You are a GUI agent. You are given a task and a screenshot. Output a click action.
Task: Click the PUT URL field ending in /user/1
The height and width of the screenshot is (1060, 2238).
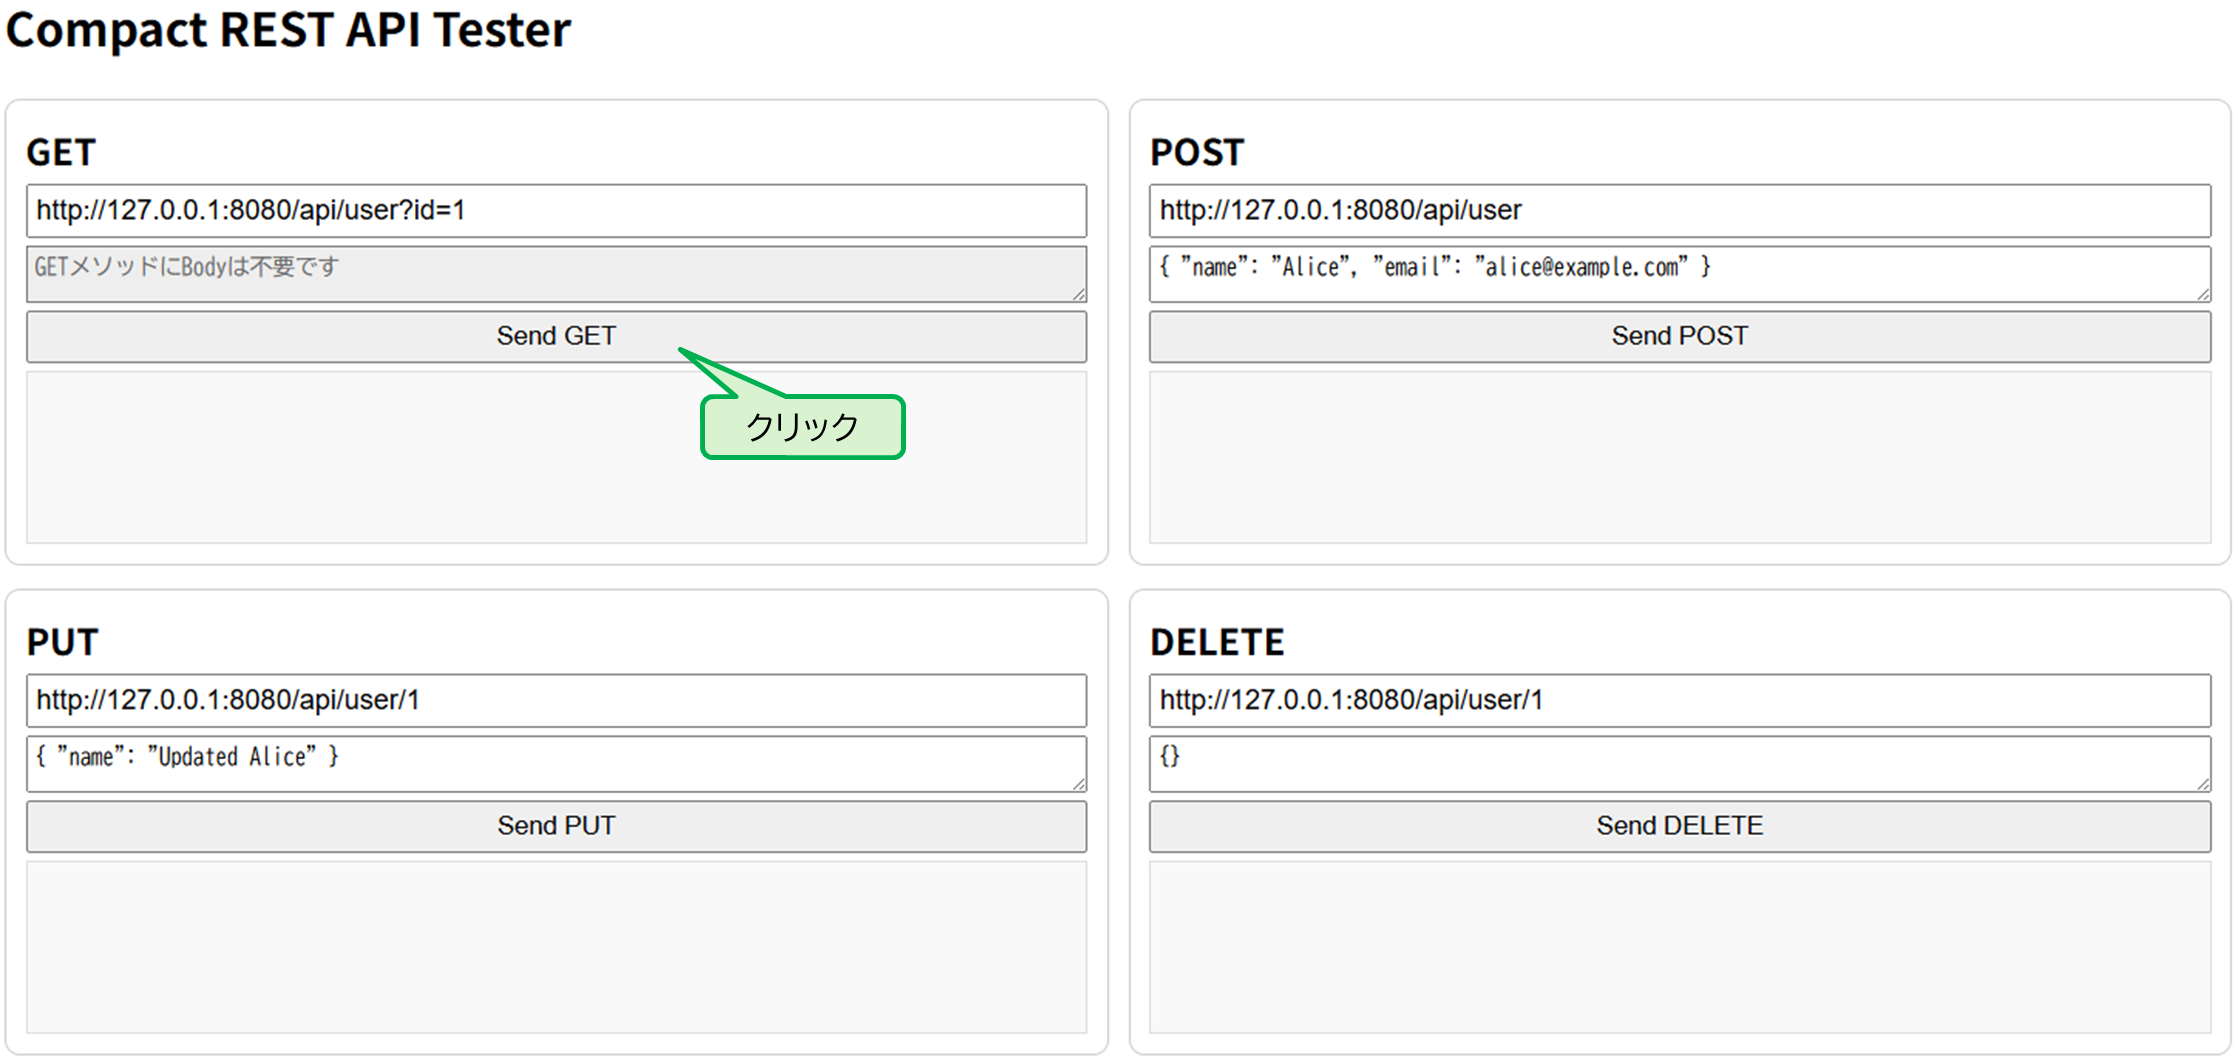tap(556, 701)
